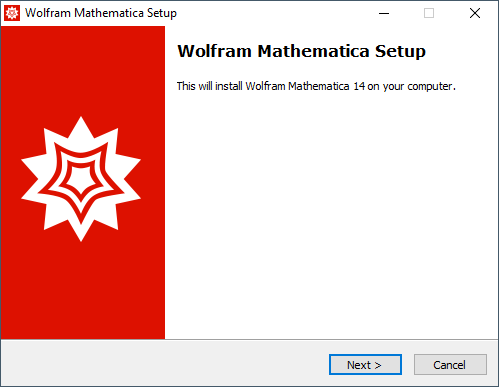499x387 pixels.
Task: Click the bottom spike of the Wolfram star
Action: pyautogui.click(x=81, y=231)
